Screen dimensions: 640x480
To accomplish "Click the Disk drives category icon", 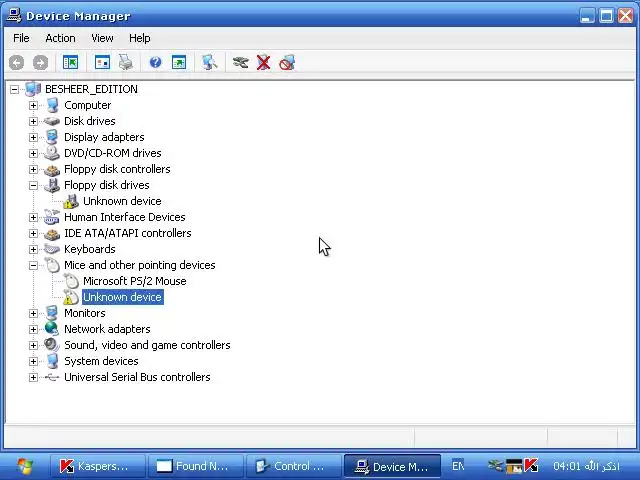I will click(x=52, y=121).
